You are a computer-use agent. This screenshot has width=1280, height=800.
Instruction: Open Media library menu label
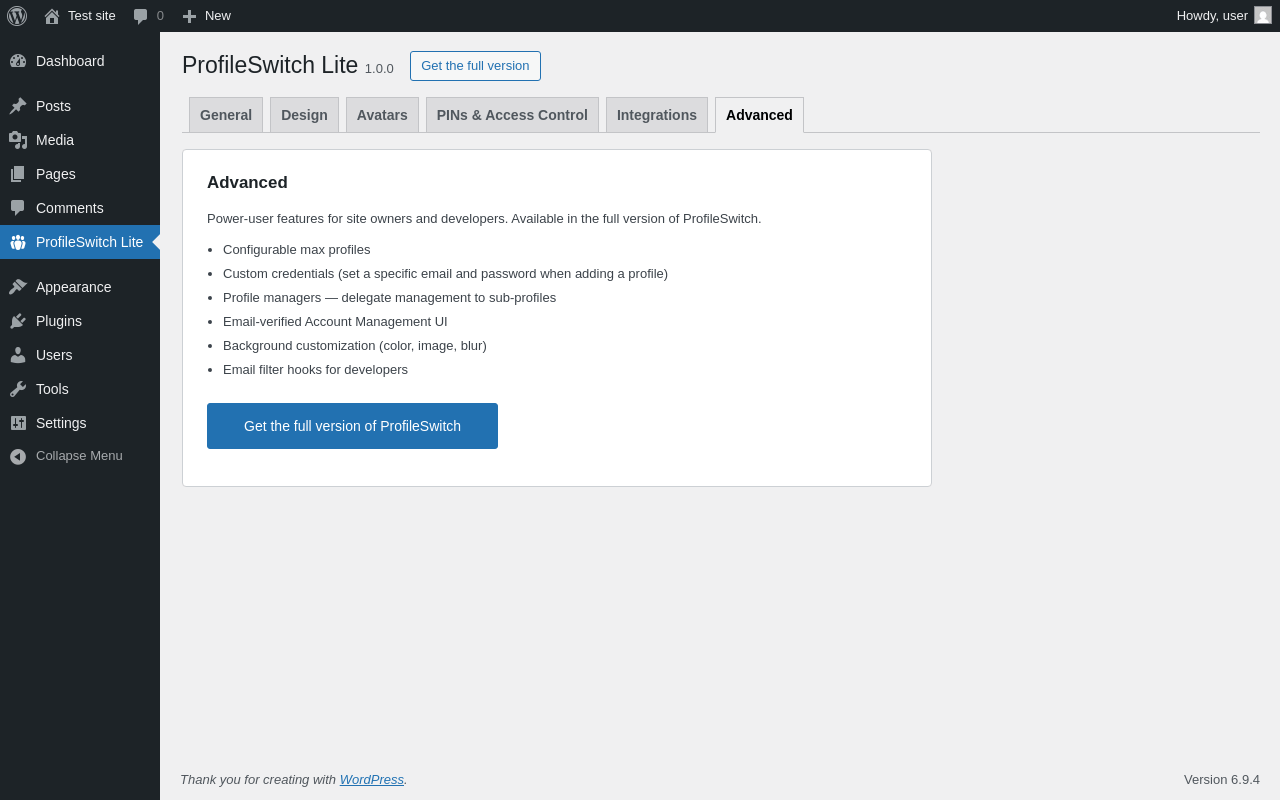[x=55, y=140]
